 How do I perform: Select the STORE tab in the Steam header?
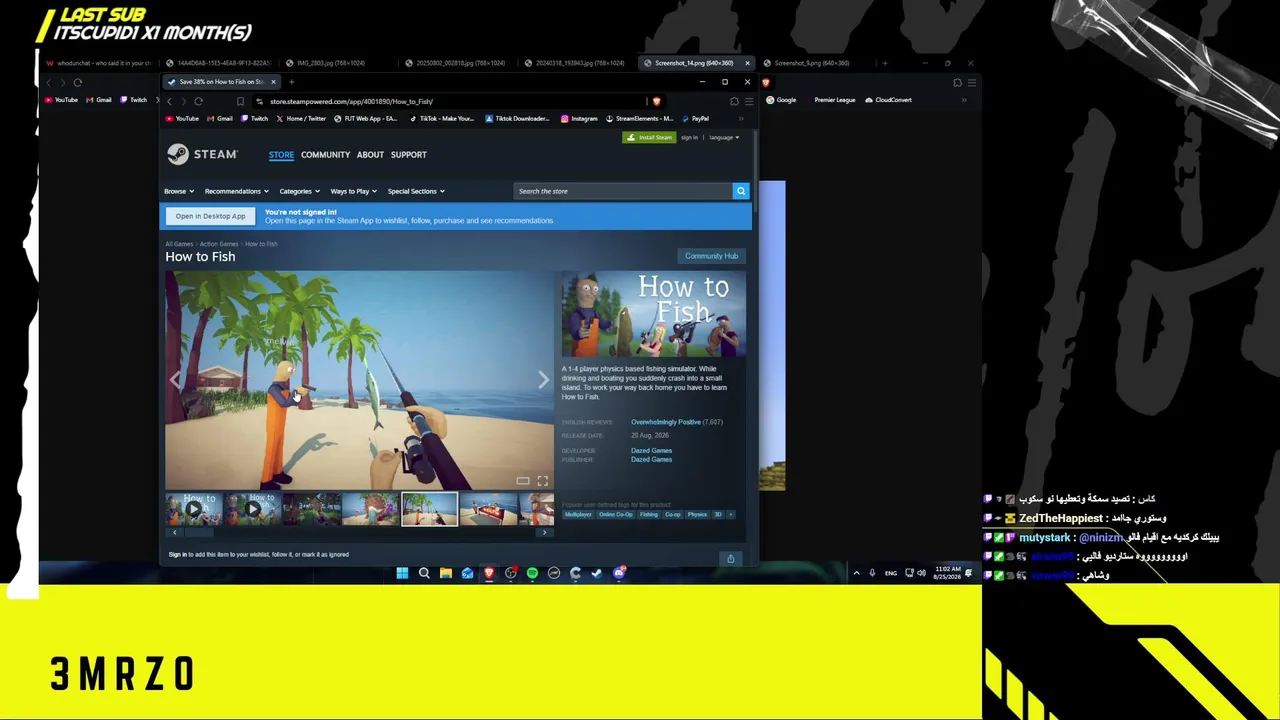(281, 155)
